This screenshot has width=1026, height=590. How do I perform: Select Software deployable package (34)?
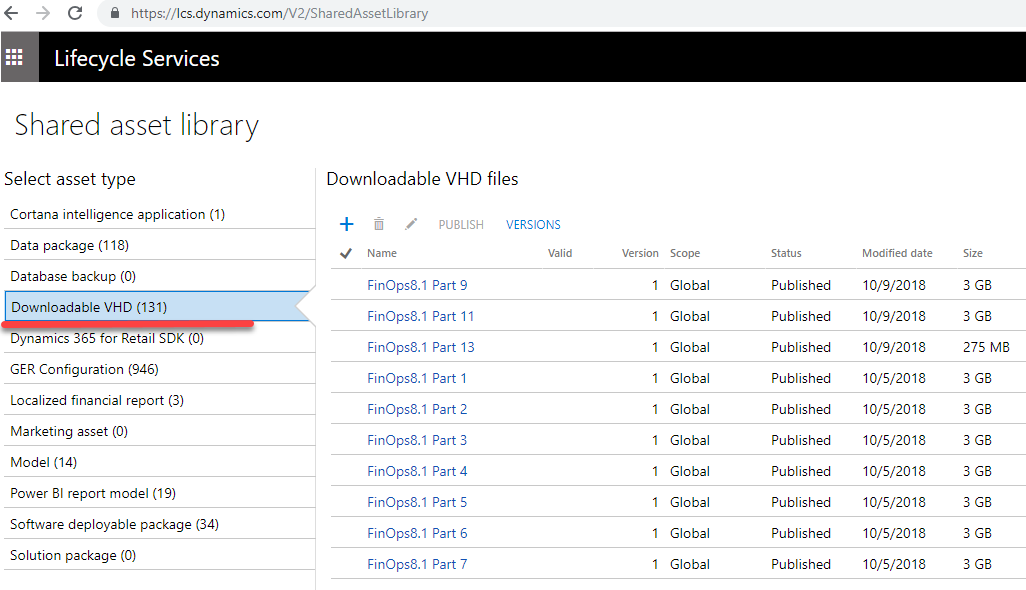[x=160, y=524]
